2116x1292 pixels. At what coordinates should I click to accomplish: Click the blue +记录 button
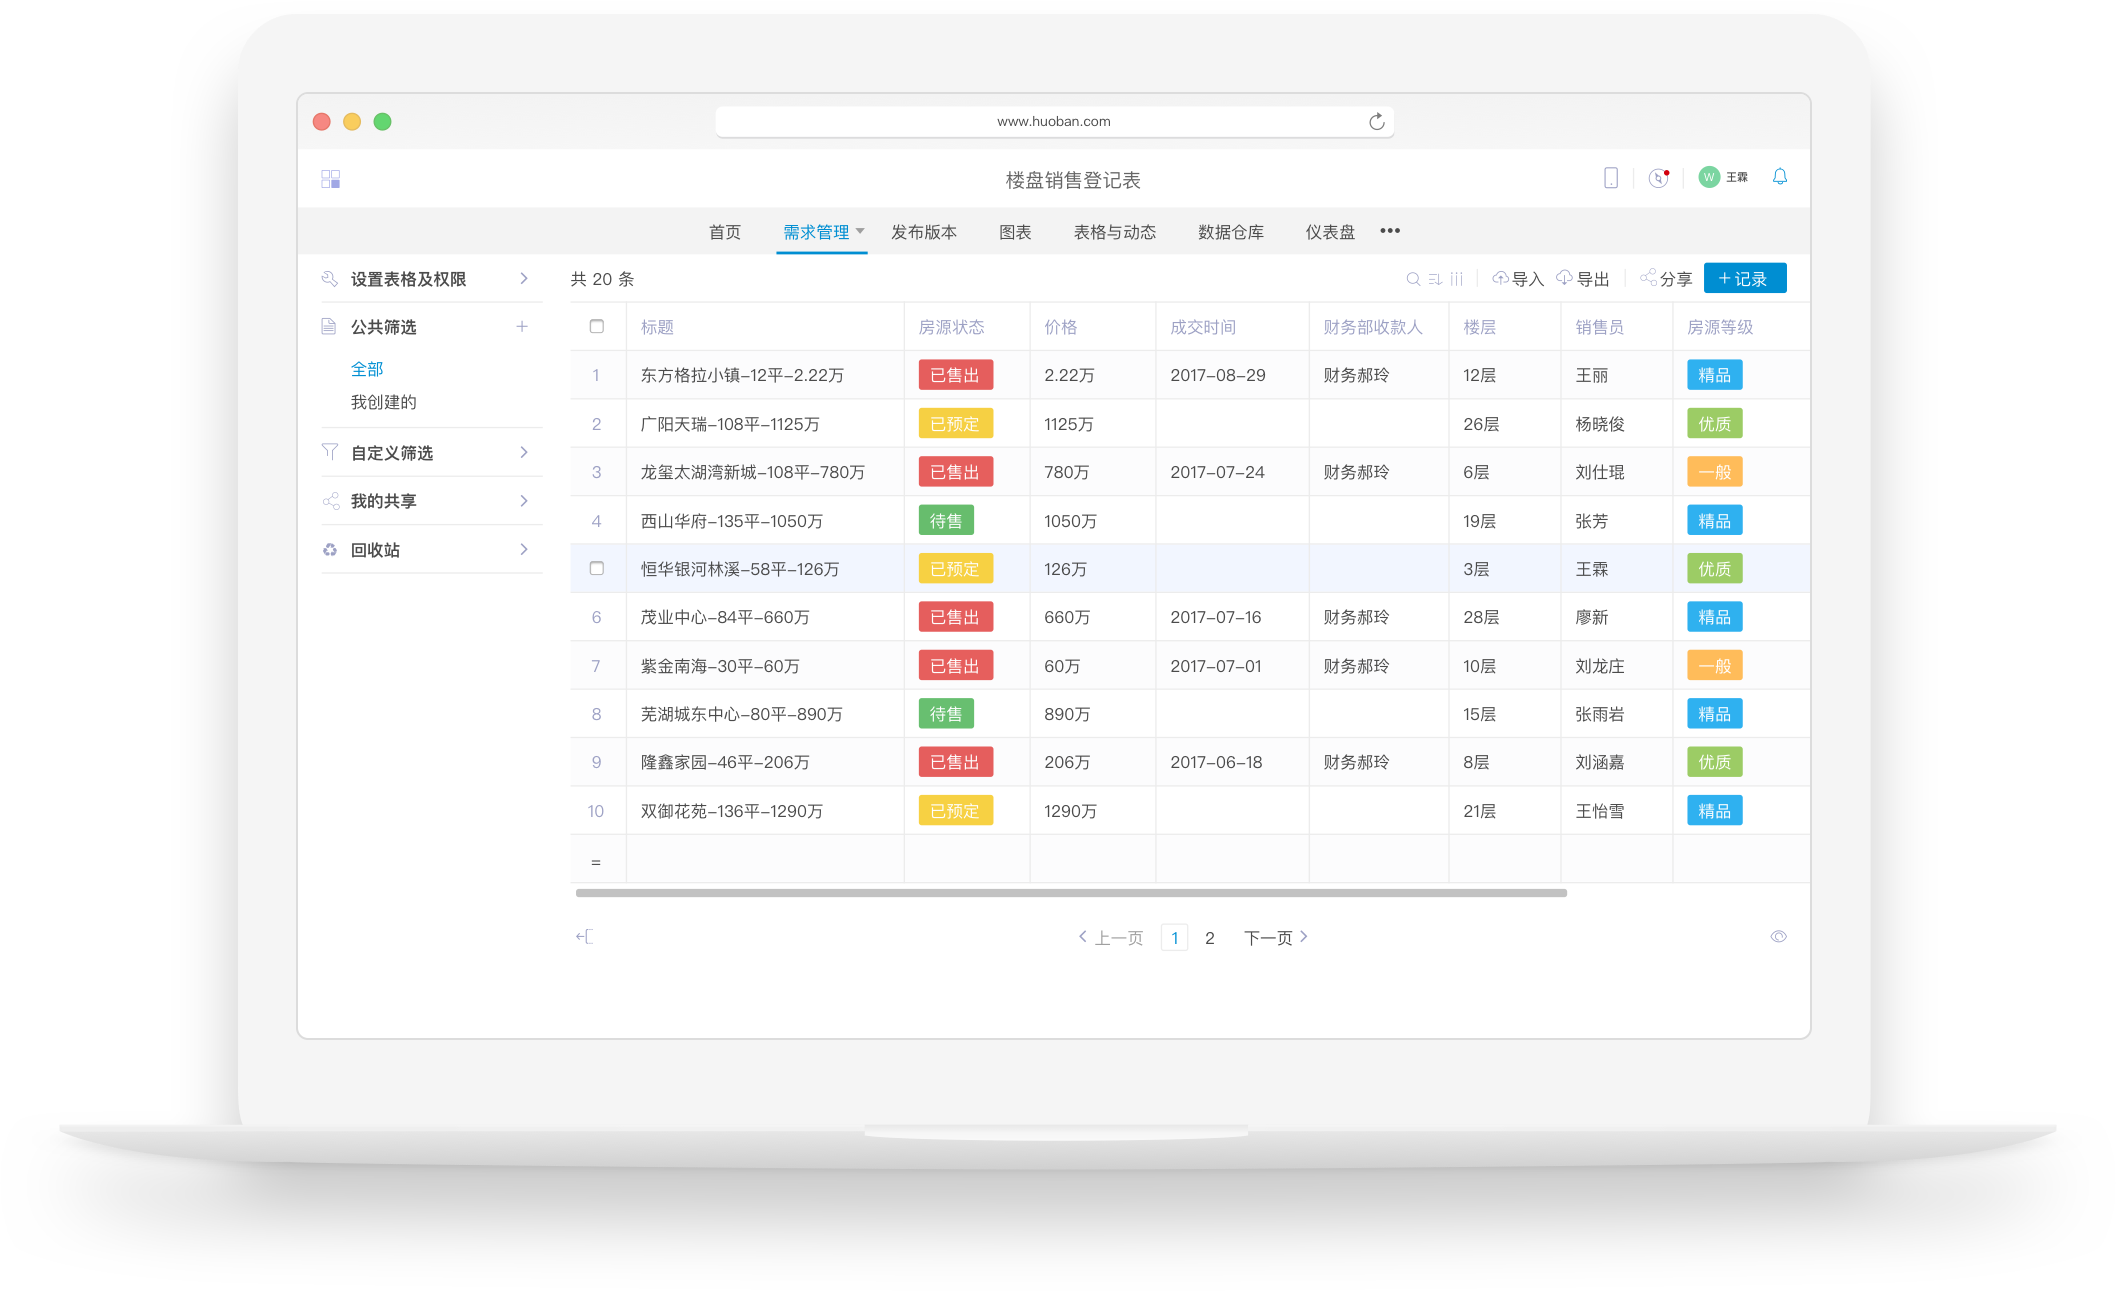coord(1744,278)
